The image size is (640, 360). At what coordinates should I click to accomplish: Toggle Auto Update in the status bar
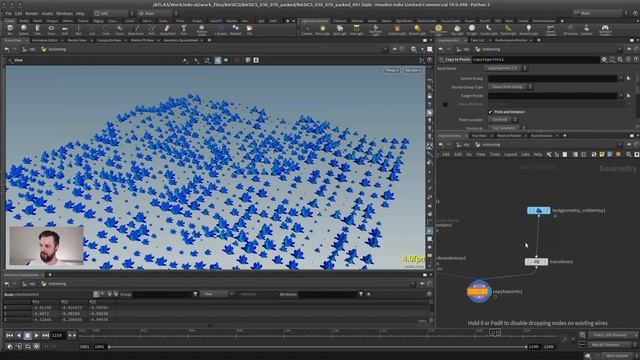click(616, 356)
